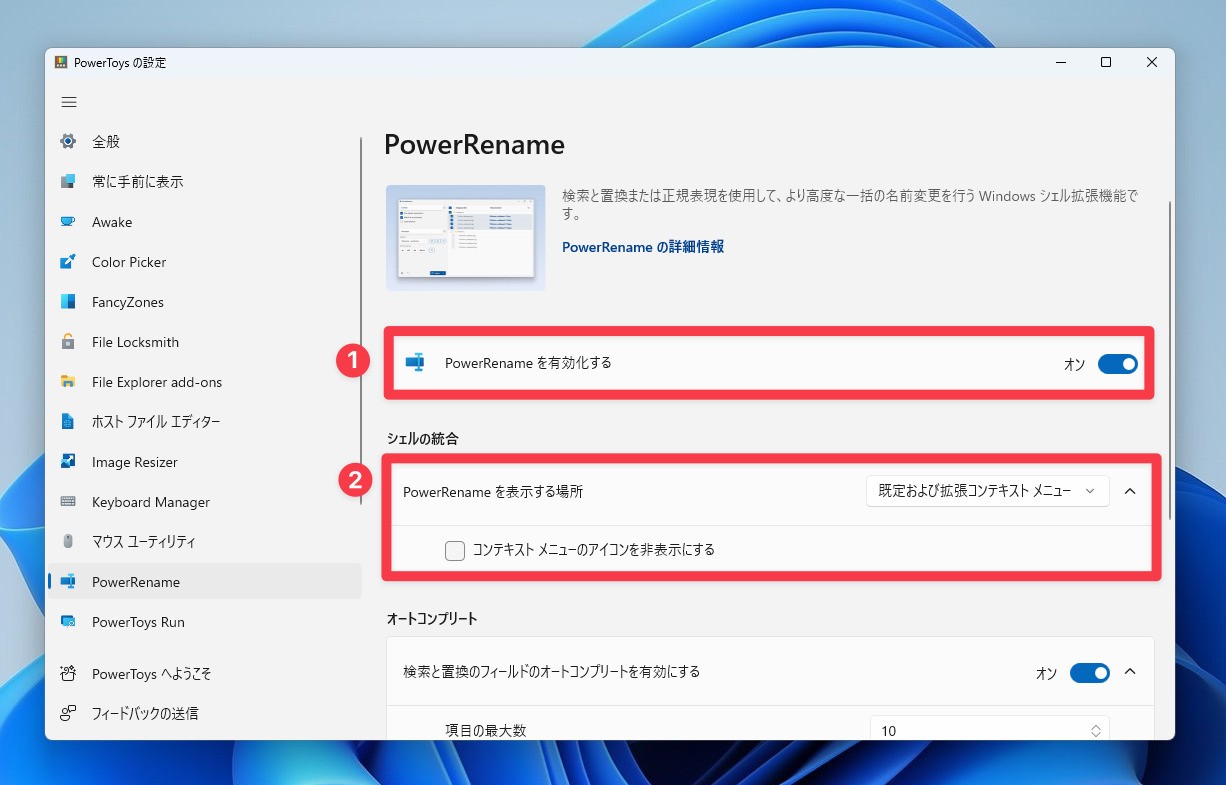Check コンテキスト メニューのアイコンを非表示にする
The width and height of the screenshot is (1226, 785).
[x=455, y=550]
